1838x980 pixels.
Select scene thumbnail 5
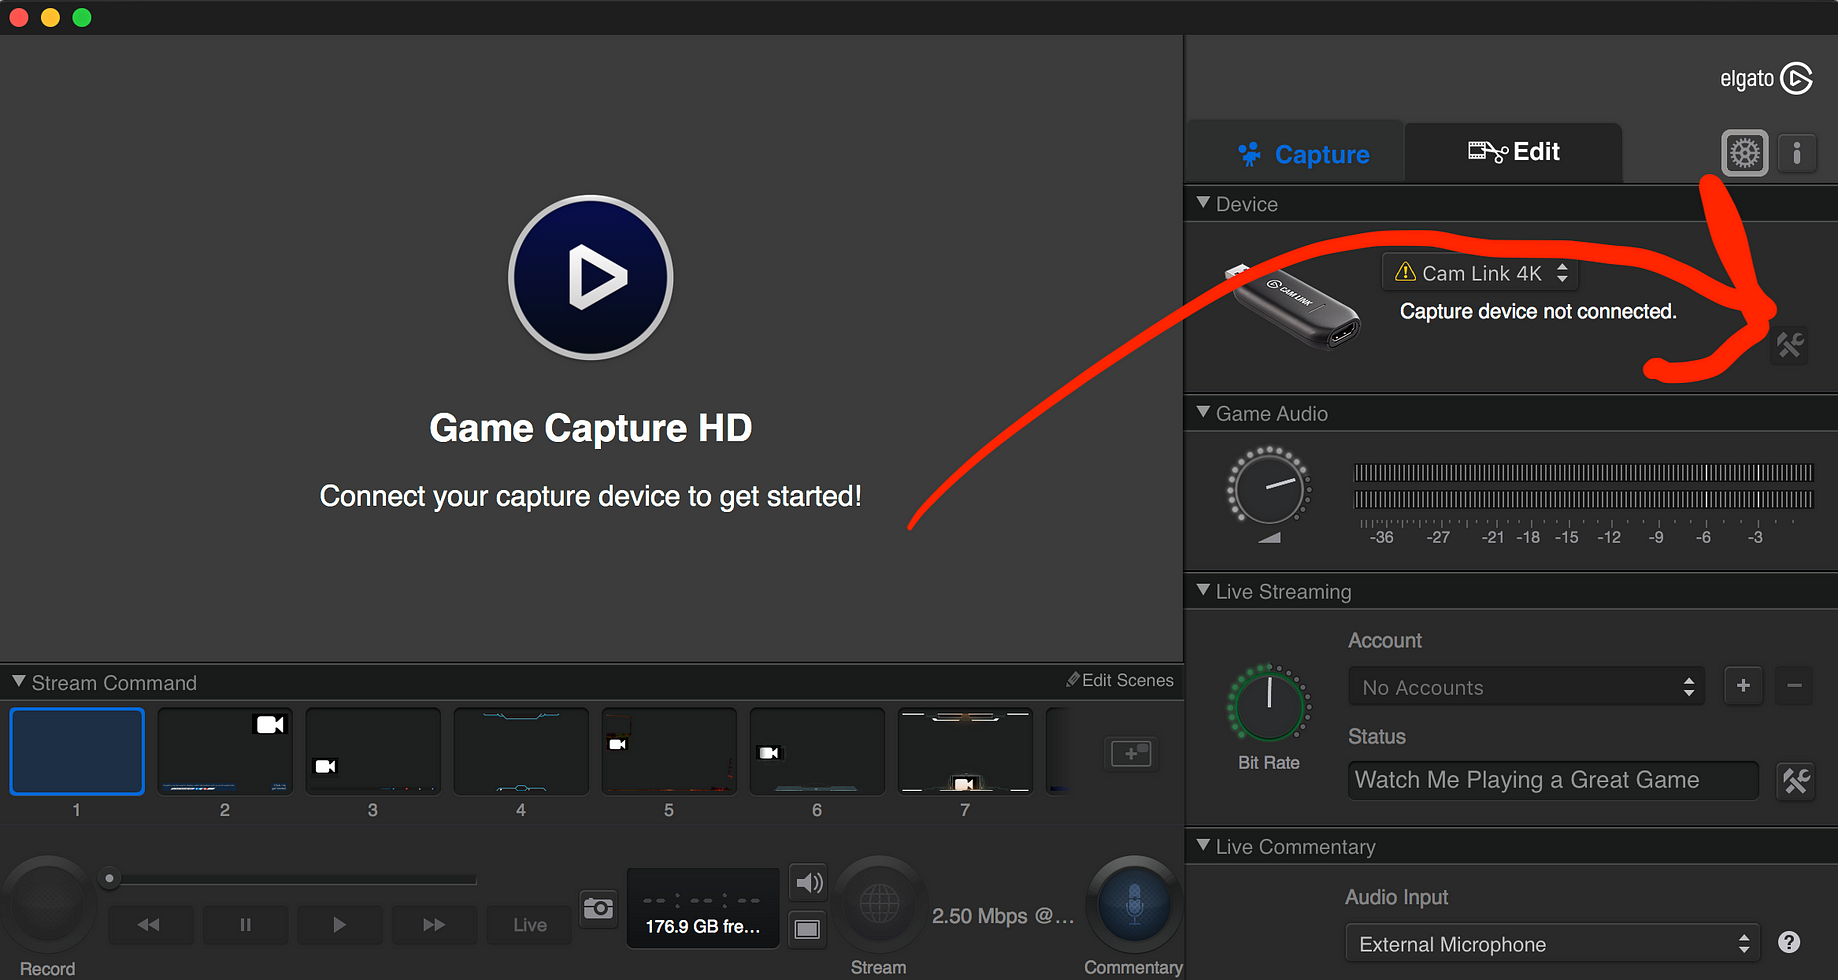[669, 751]
